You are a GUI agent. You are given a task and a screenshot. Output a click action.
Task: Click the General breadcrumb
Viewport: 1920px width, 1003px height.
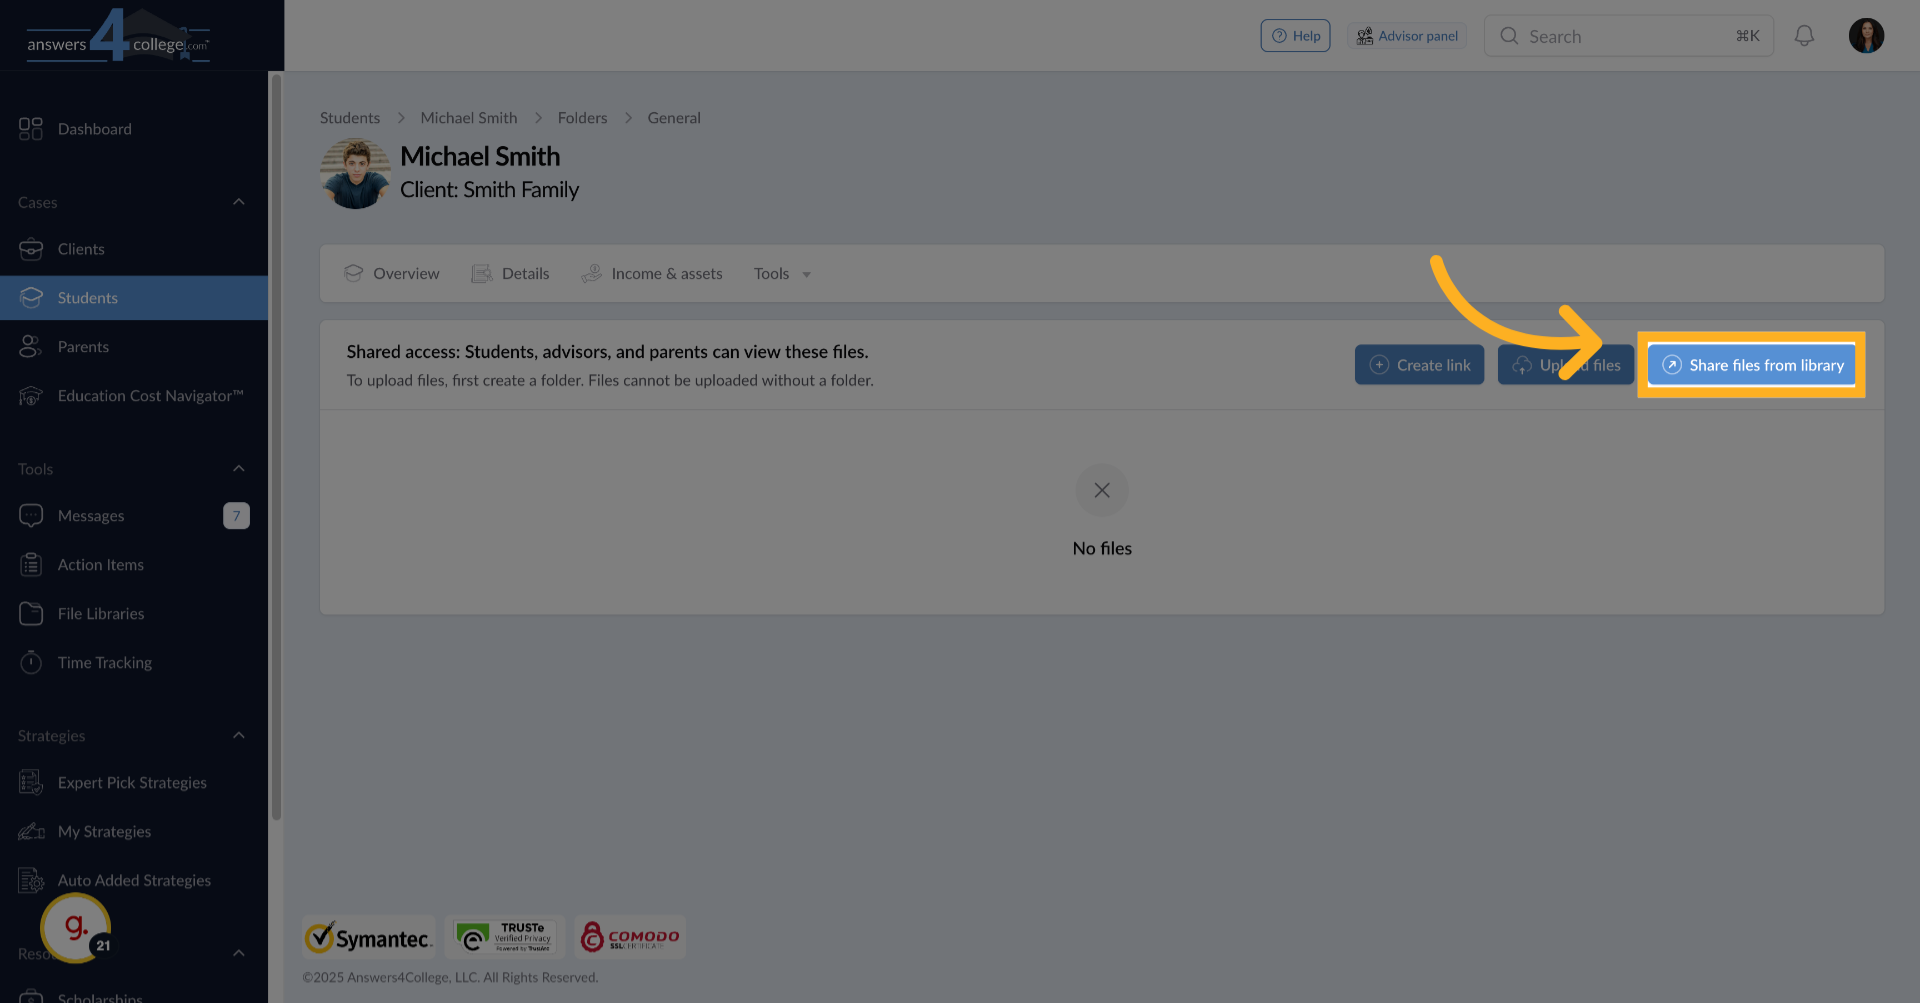click(x=674, y=118)
